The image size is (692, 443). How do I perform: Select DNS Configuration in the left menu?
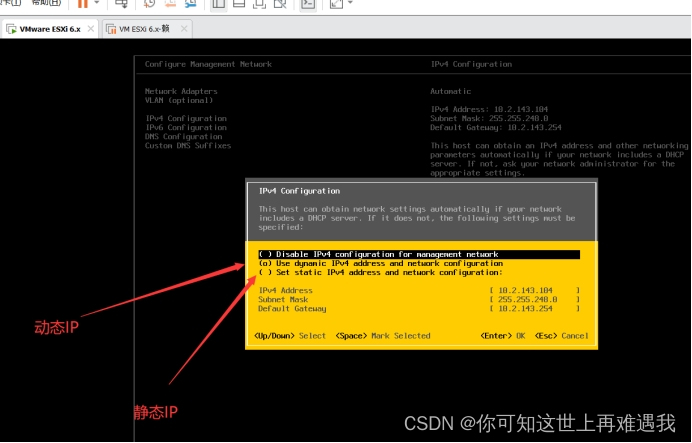184,136
